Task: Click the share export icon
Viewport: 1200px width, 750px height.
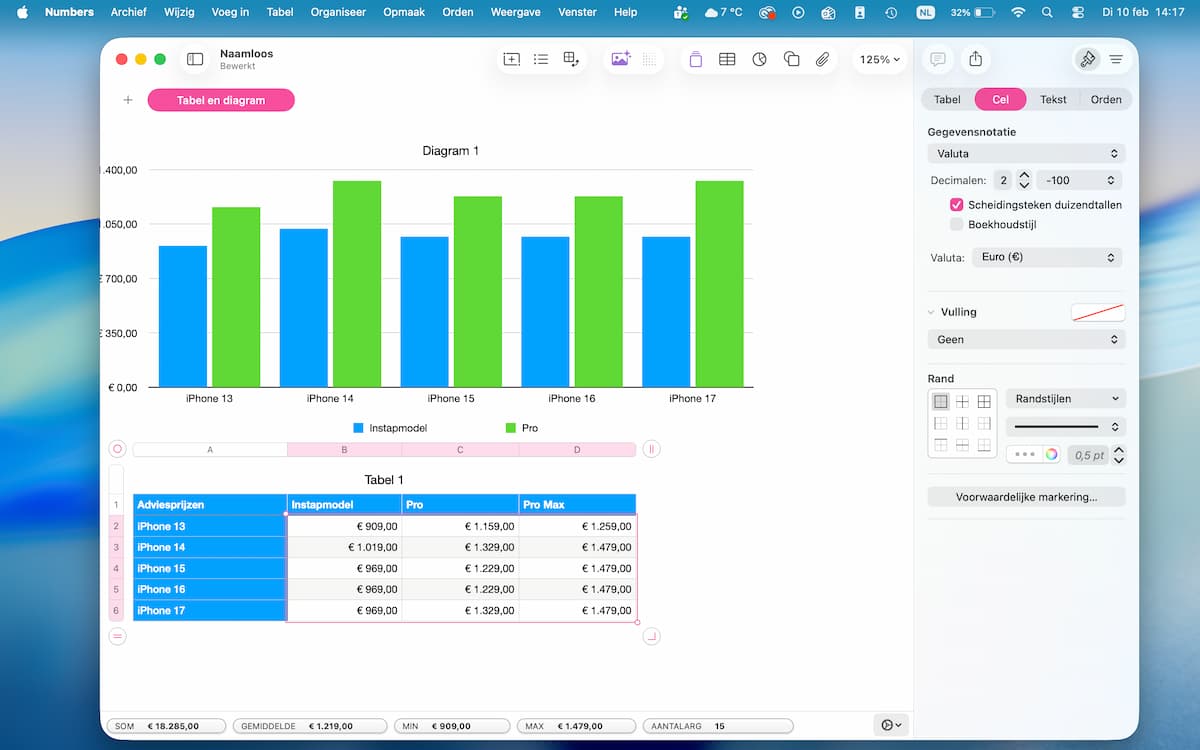Action: tap(975, 60)
